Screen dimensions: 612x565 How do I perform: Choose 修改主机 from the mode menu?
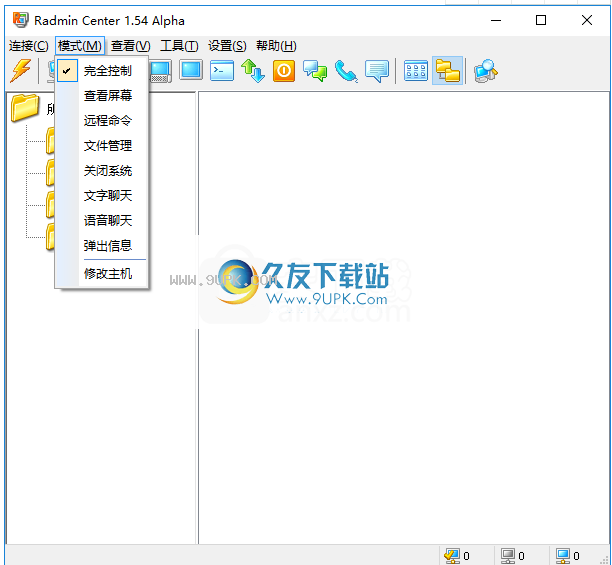[101, 274]
